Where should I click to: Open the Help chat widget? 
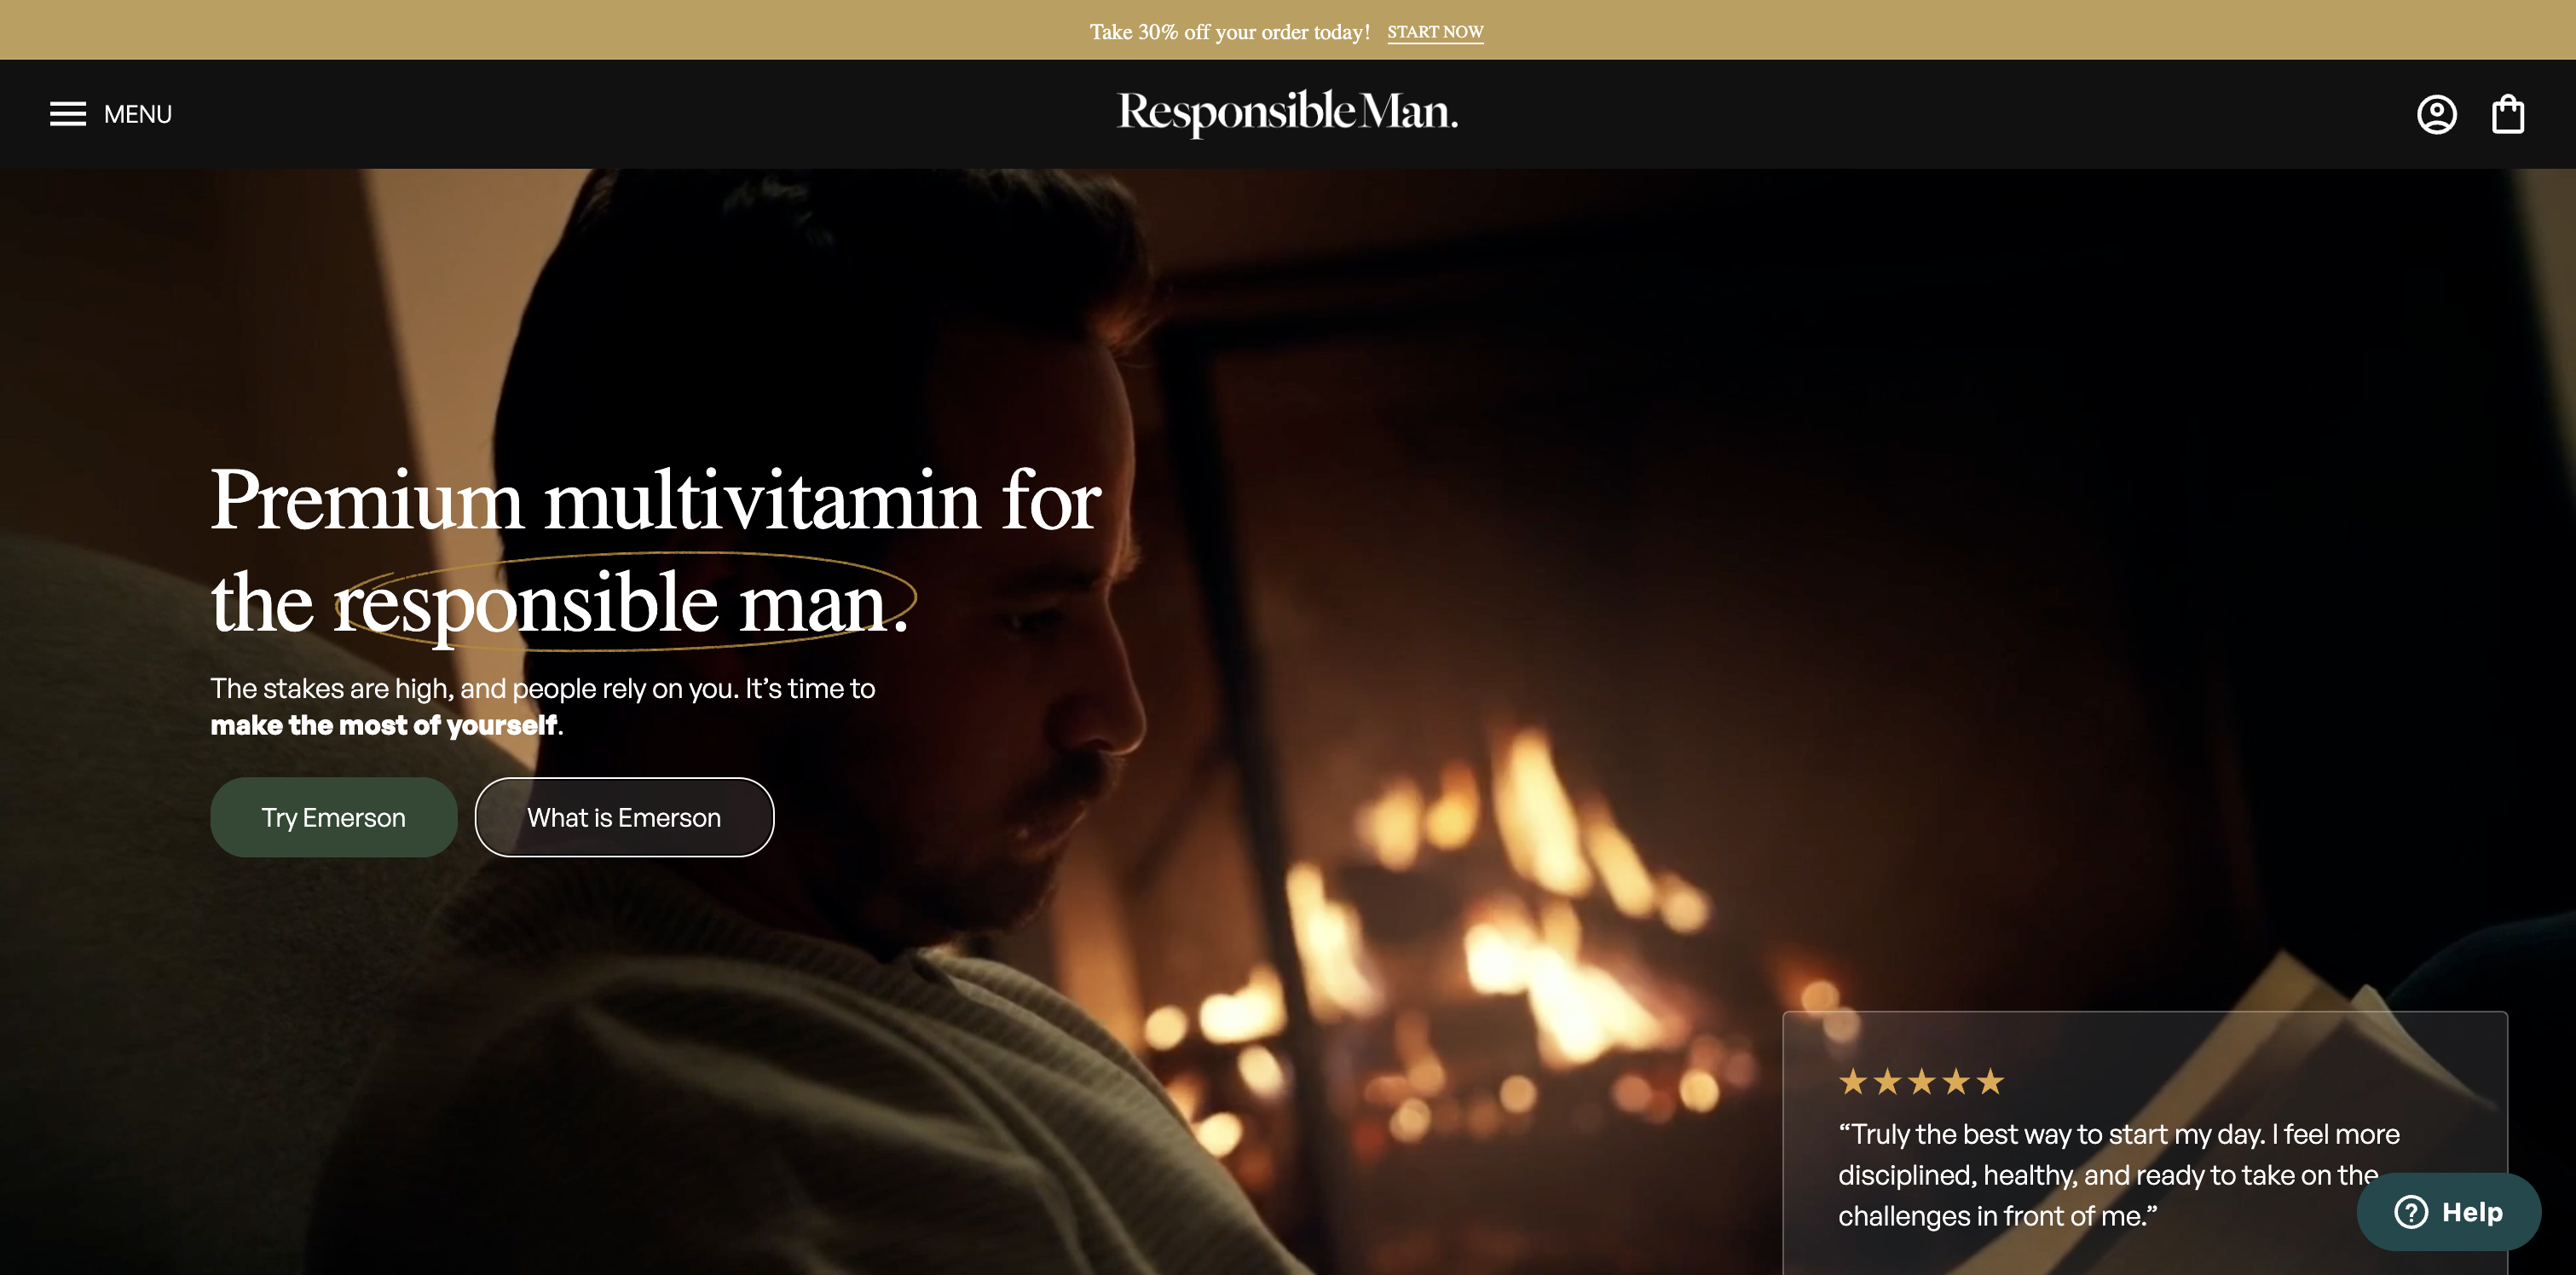pyautogui.click(x=2449, y=1212)
